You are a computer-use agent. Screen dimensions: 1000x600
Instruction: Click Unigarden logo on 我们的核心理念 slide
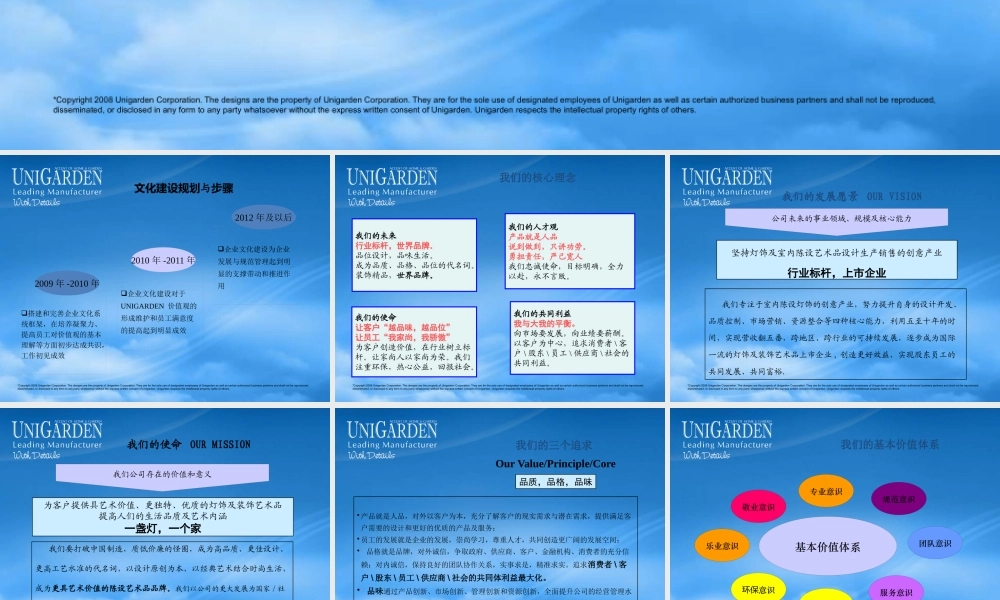pyautogui.click(x=392, y=187)
